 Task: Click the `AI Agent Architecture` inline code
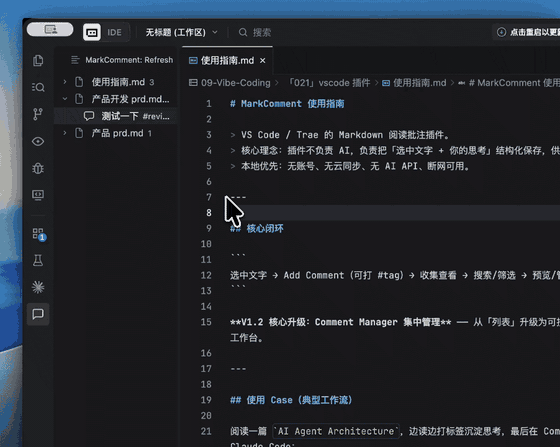336,431
